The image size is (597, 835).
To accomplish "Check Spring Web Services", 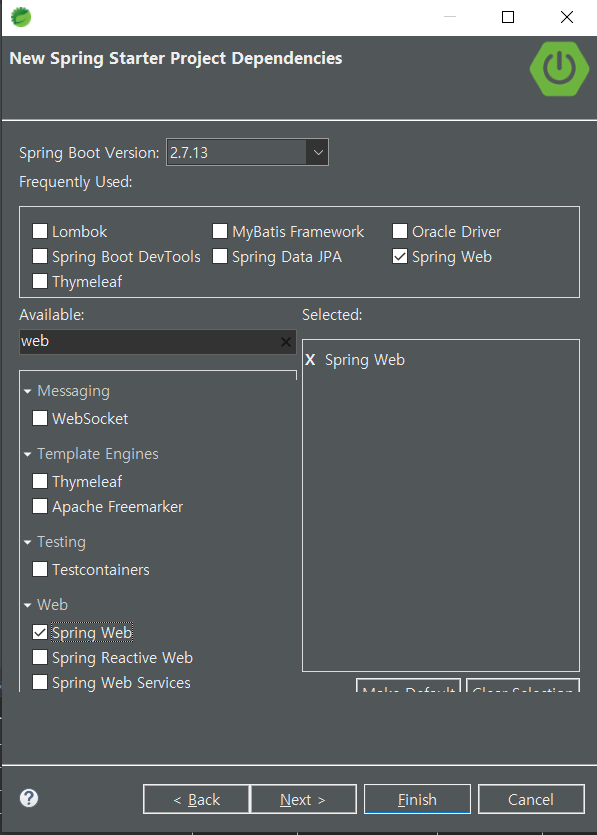I will tap(40, 682).
